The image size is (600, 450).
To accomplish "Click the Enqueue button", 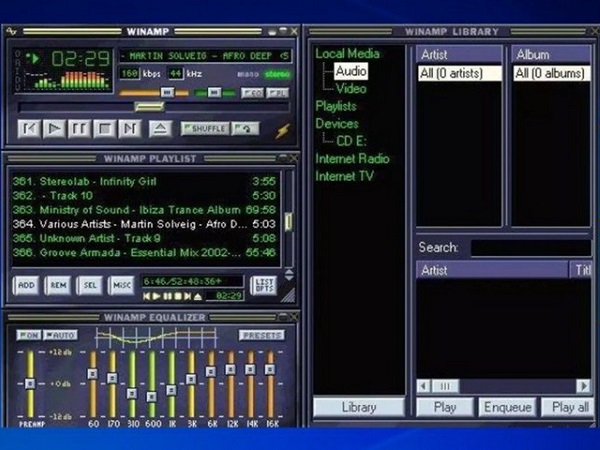I will tap(507, 408).
